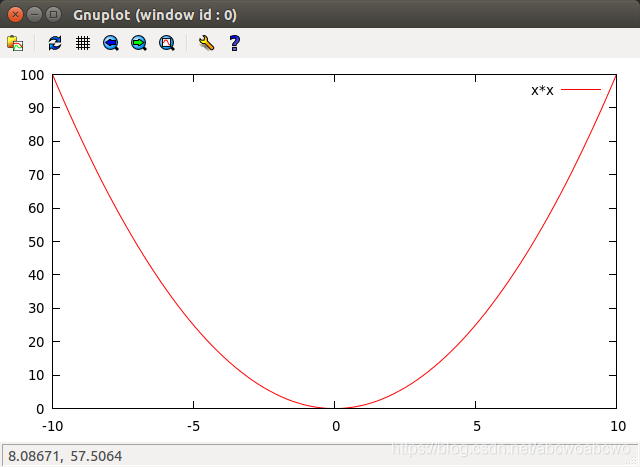Image resolution: width=640 pixels, height=467 pixels.
Task: Click the Gnuplot window title bar text
Action: click(x=155, y=15)
